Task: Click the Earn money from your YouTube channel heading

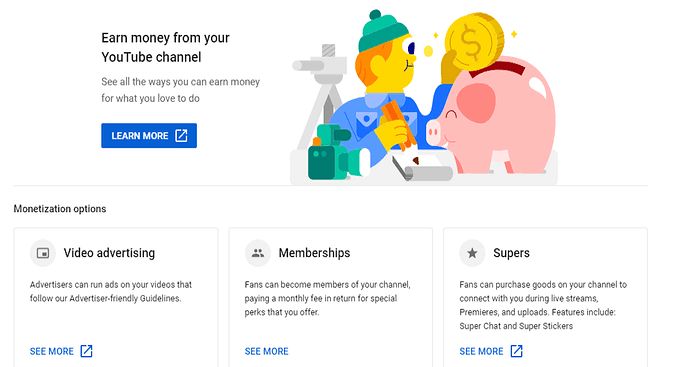Action: pyautogui.click(x=165, y=48)
